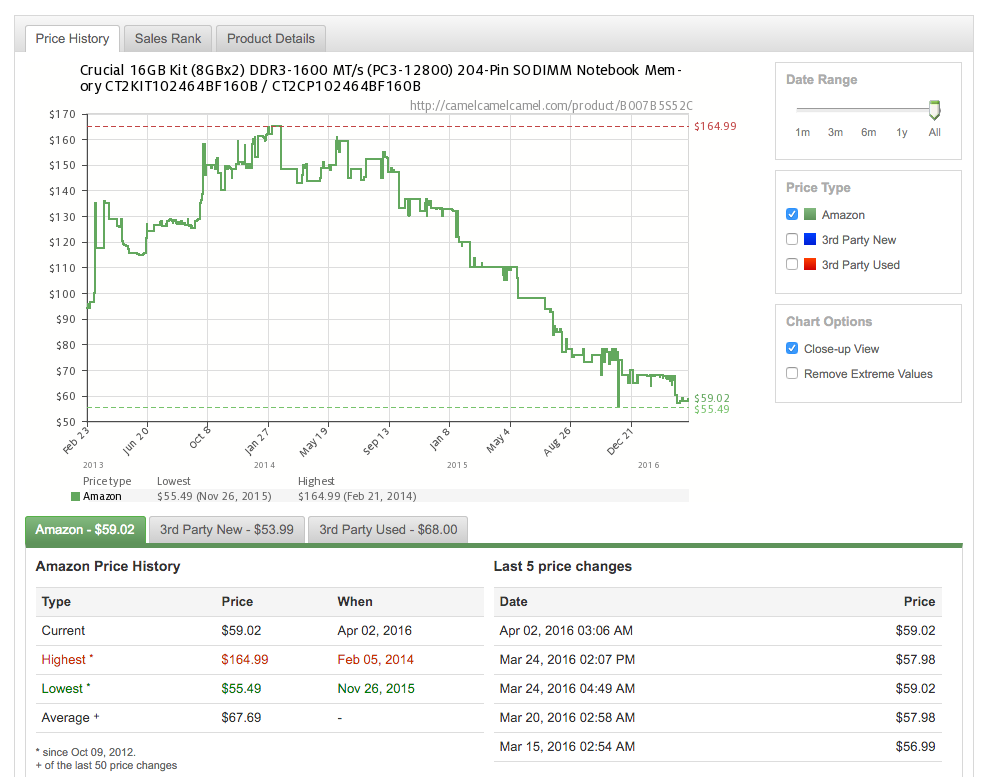Click the Dec 21 x-axis label

click(x=619, y=440)
